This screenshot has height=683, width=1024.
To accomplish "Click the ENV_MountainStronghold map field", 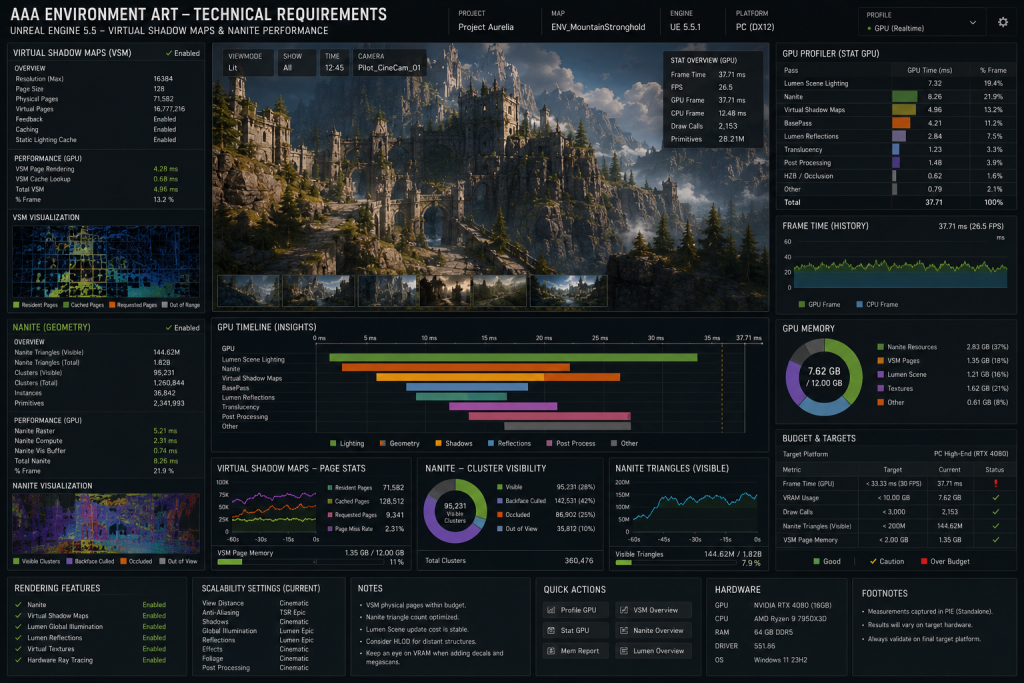I will click(x=598, y=22).
